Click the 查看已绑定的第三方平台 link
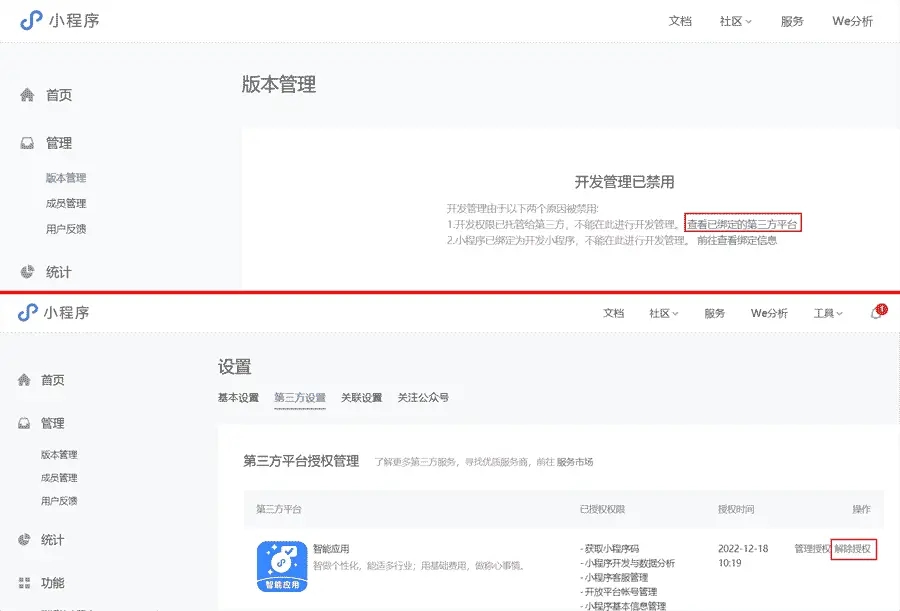The image size is (900, 611). [x=742, y=225]
